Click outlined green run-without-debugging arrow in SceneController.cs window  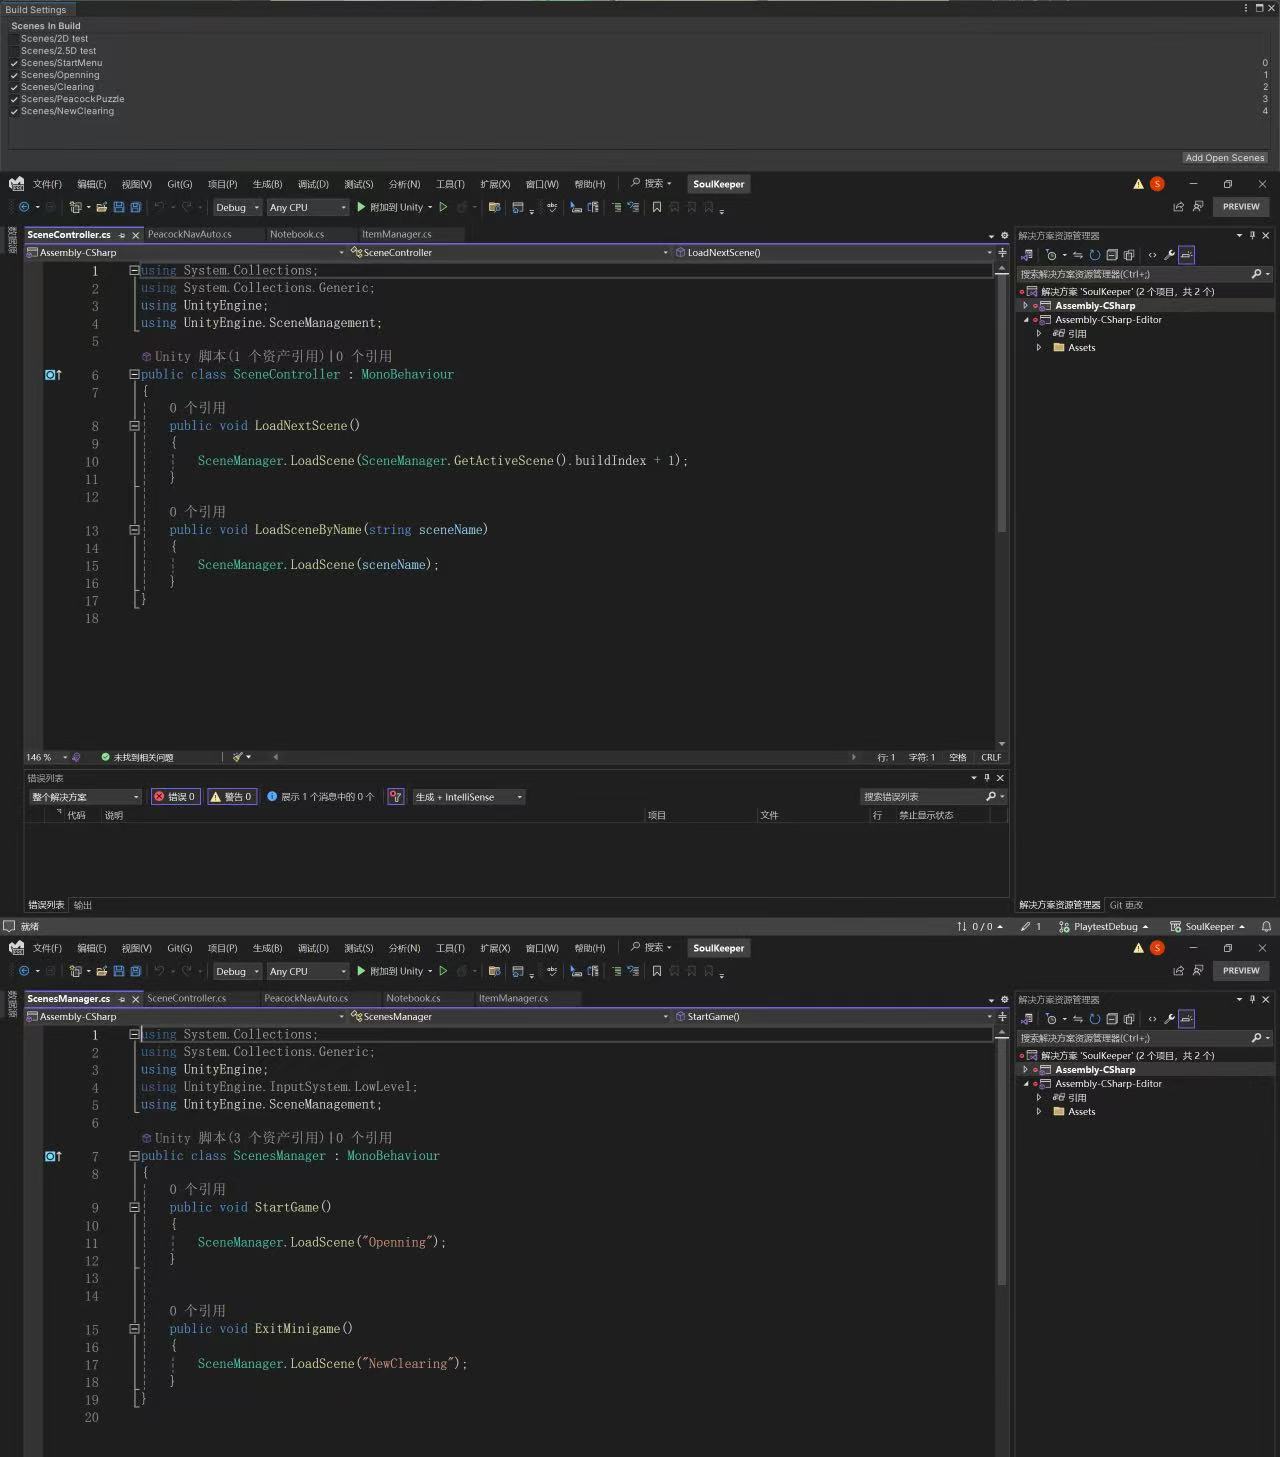(443, 207)
